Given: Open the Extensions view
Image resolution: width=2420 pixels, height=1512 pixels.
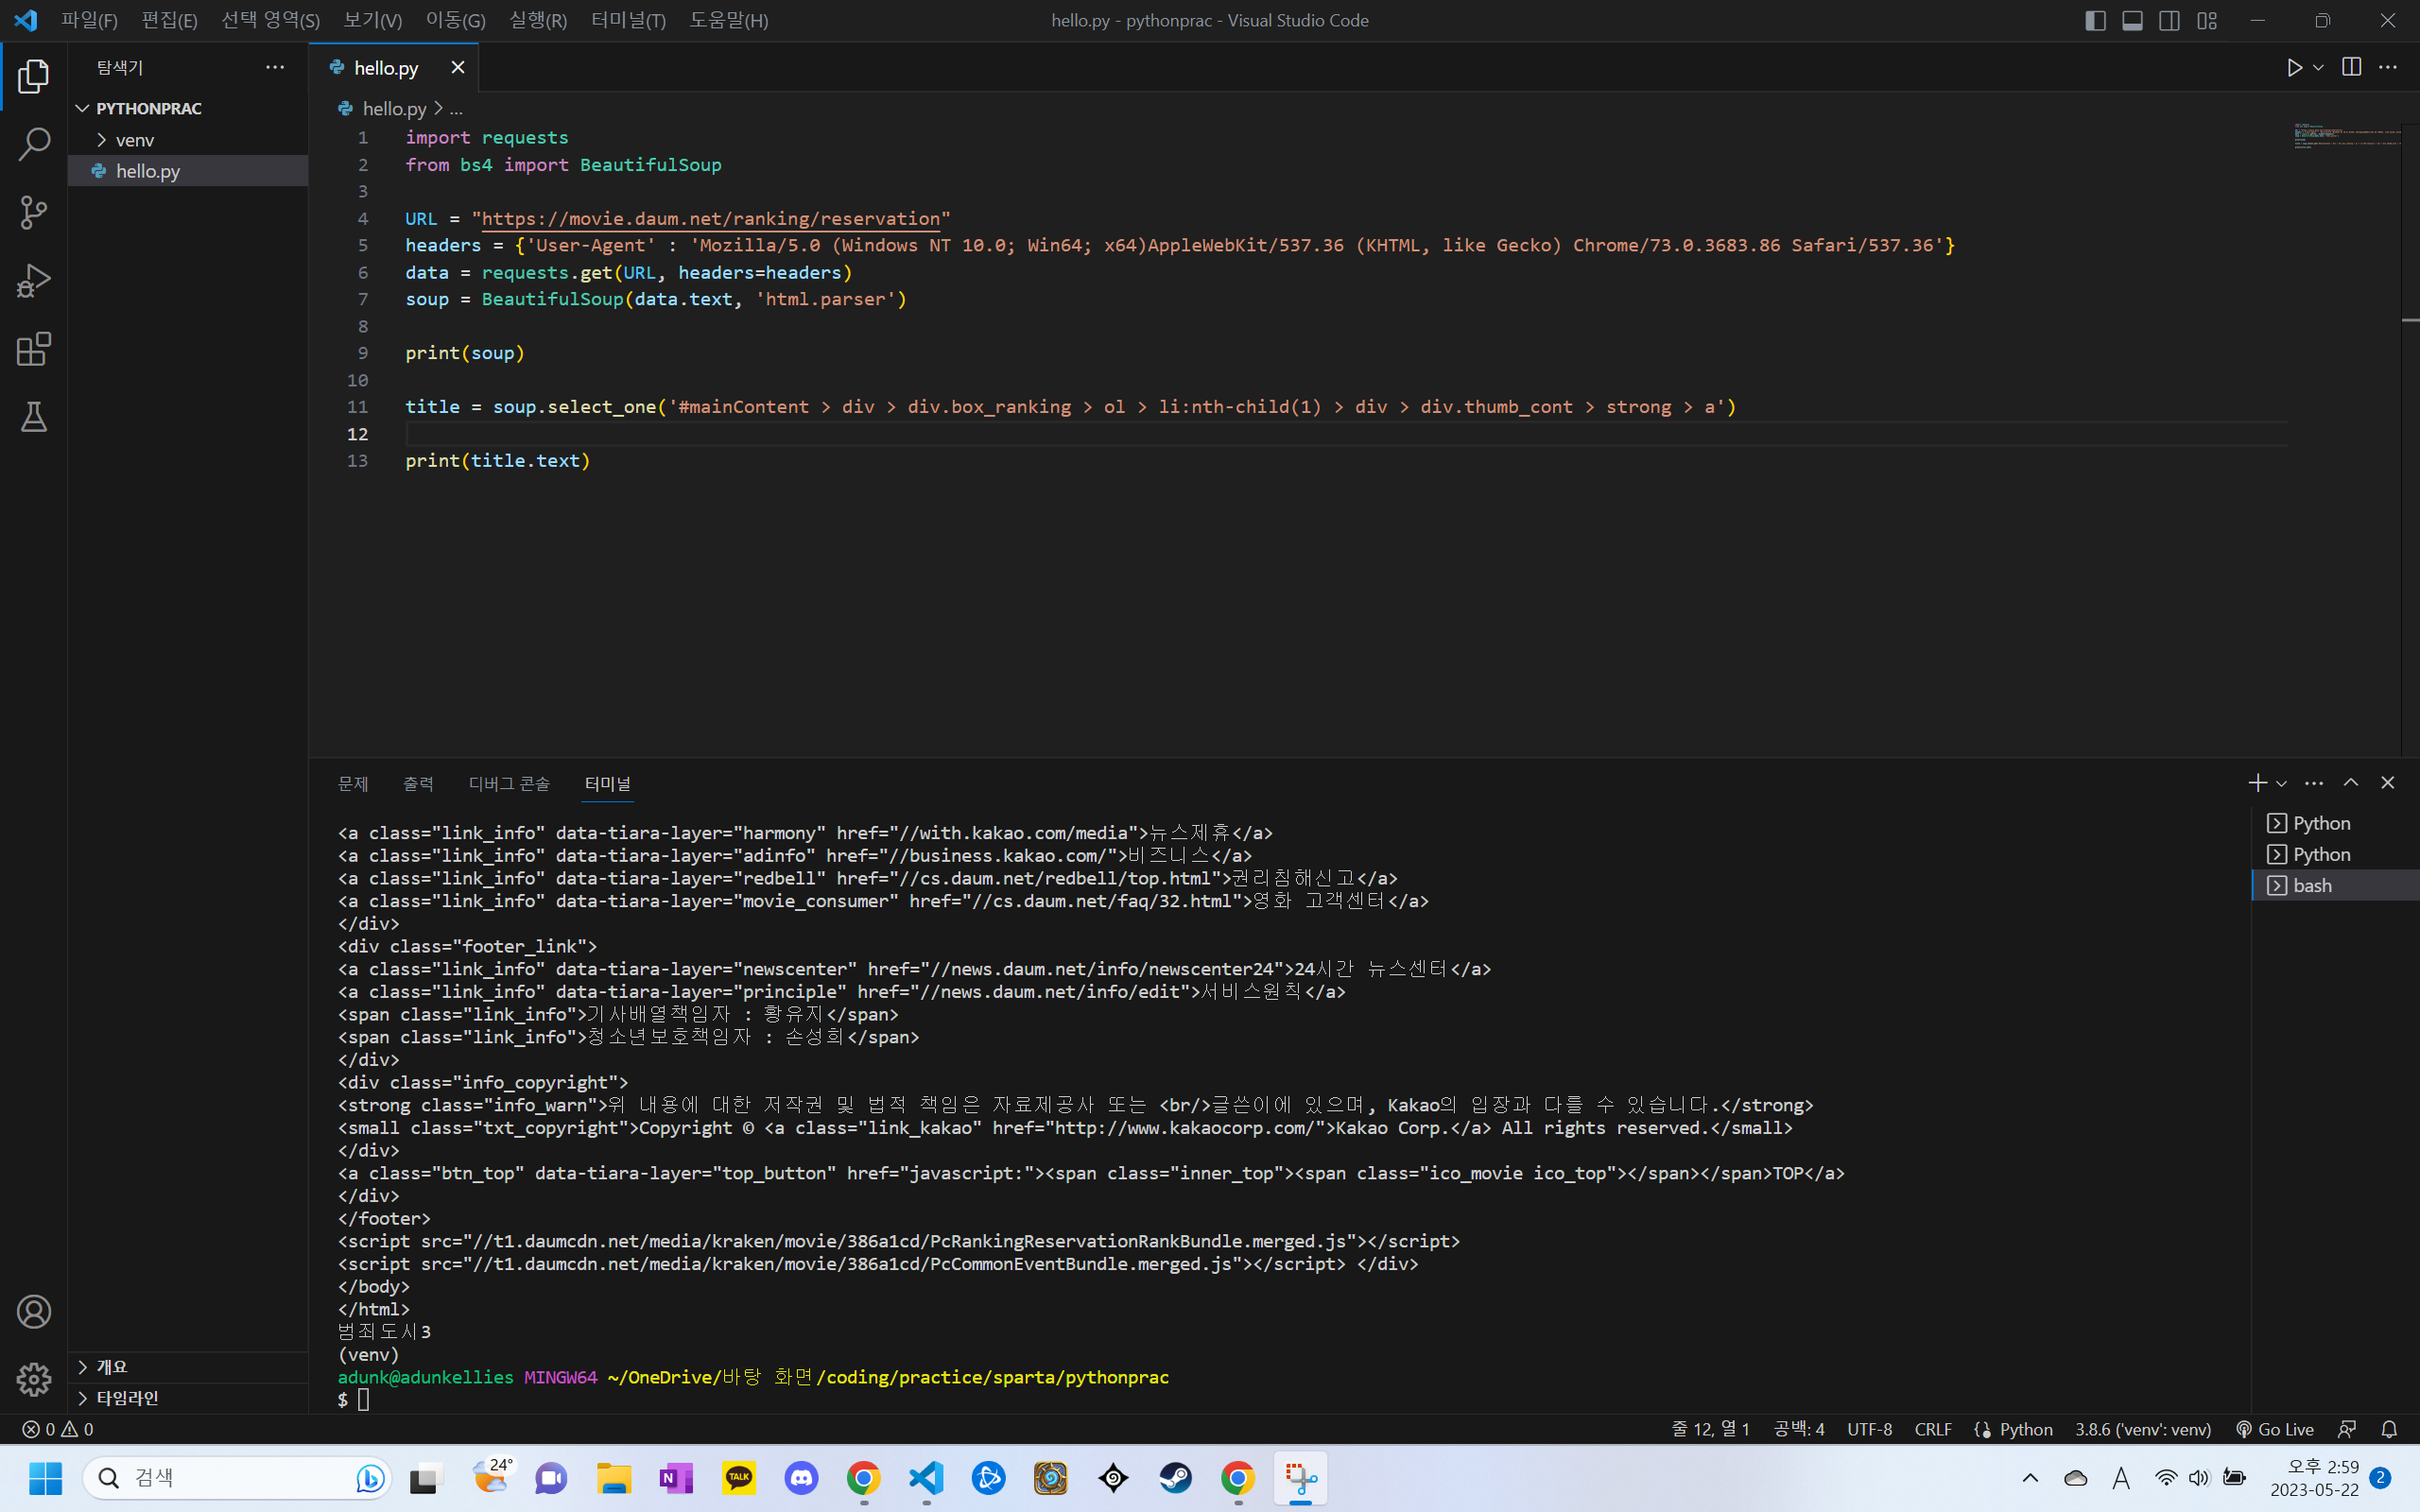Looking at the screenshot, I should coord(34,349).
